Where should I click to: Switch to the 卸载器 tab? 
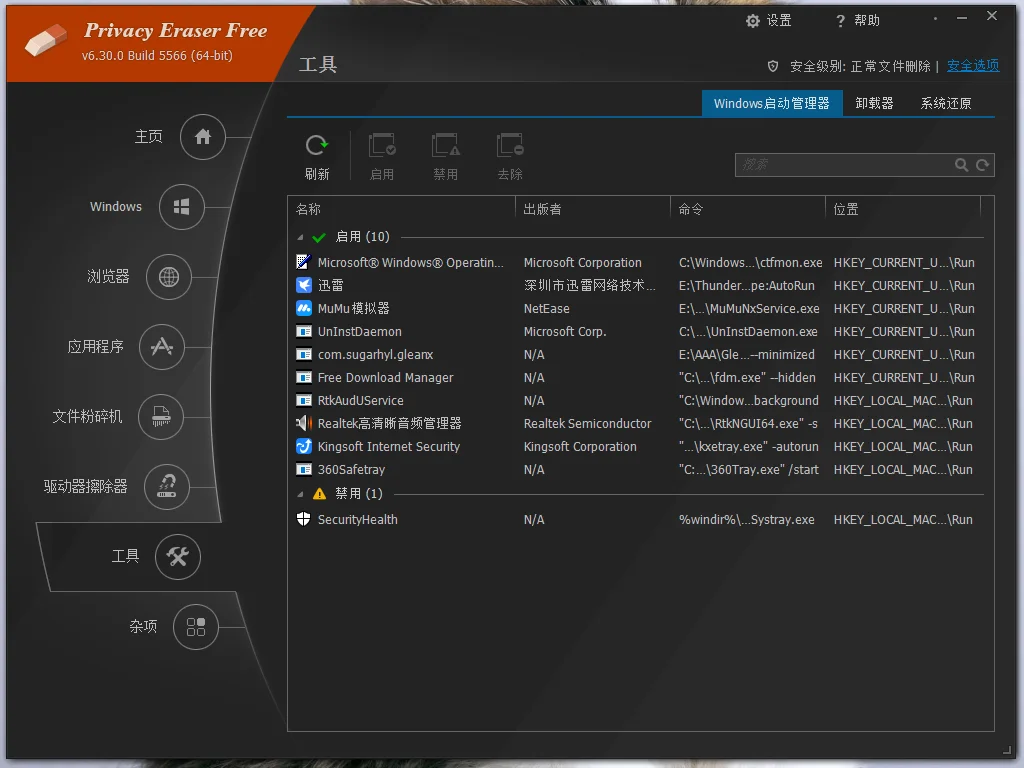(874, 103)
